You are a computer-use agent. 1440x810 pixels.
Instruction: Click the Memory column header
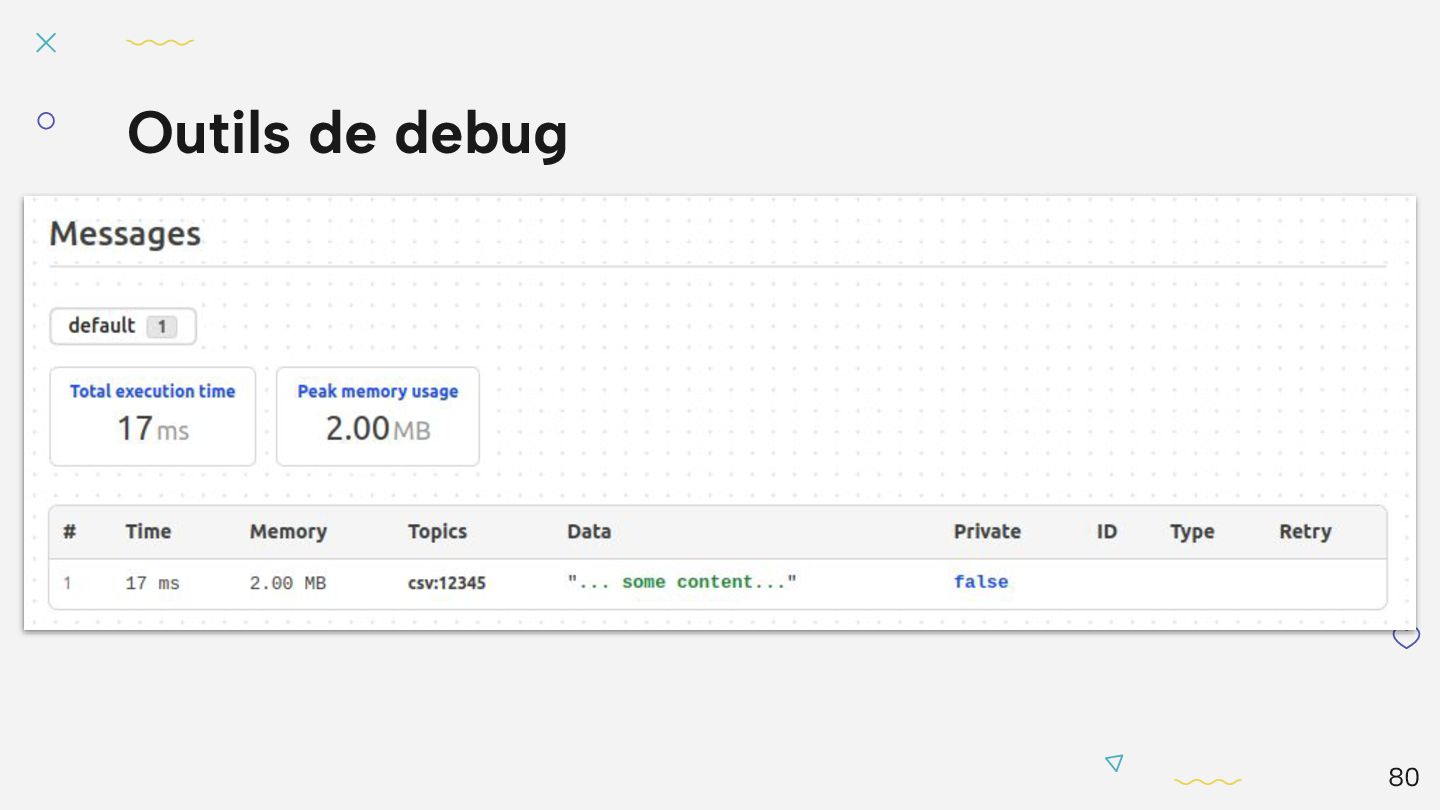[x=288, y=532]
